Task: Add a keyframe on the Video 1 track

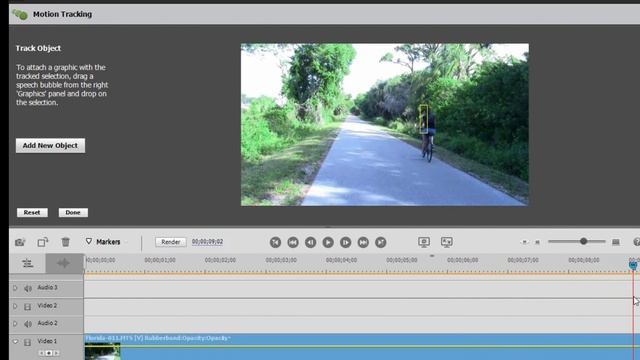Action: point(49,353)
